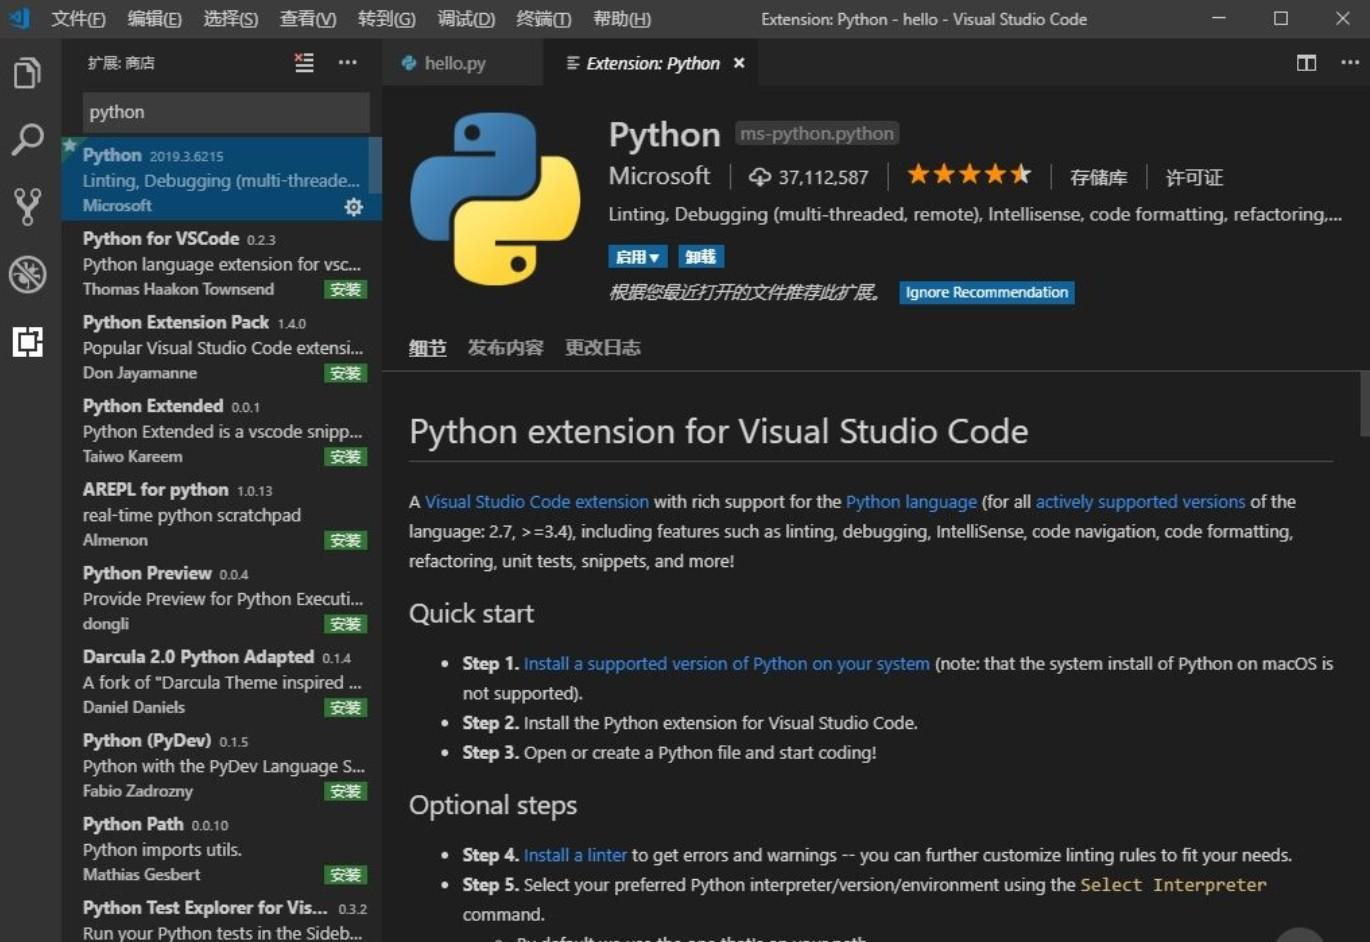Open the 许可证 license link
This screenshot has width=1370, height=942.
click(1193, 177)
